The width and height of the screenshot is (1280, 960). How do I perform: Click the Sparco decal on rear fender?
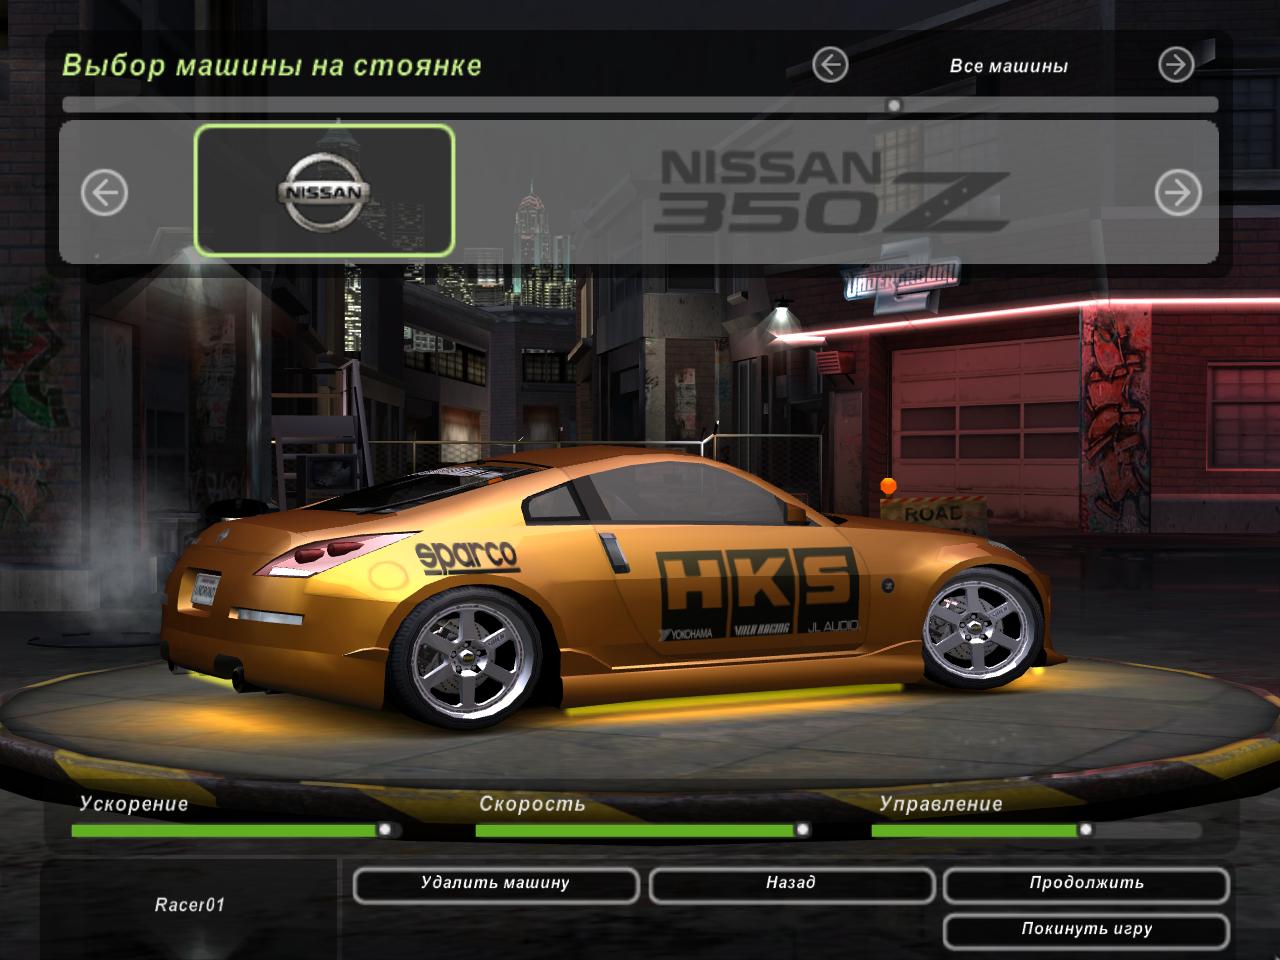pos(466,555)
